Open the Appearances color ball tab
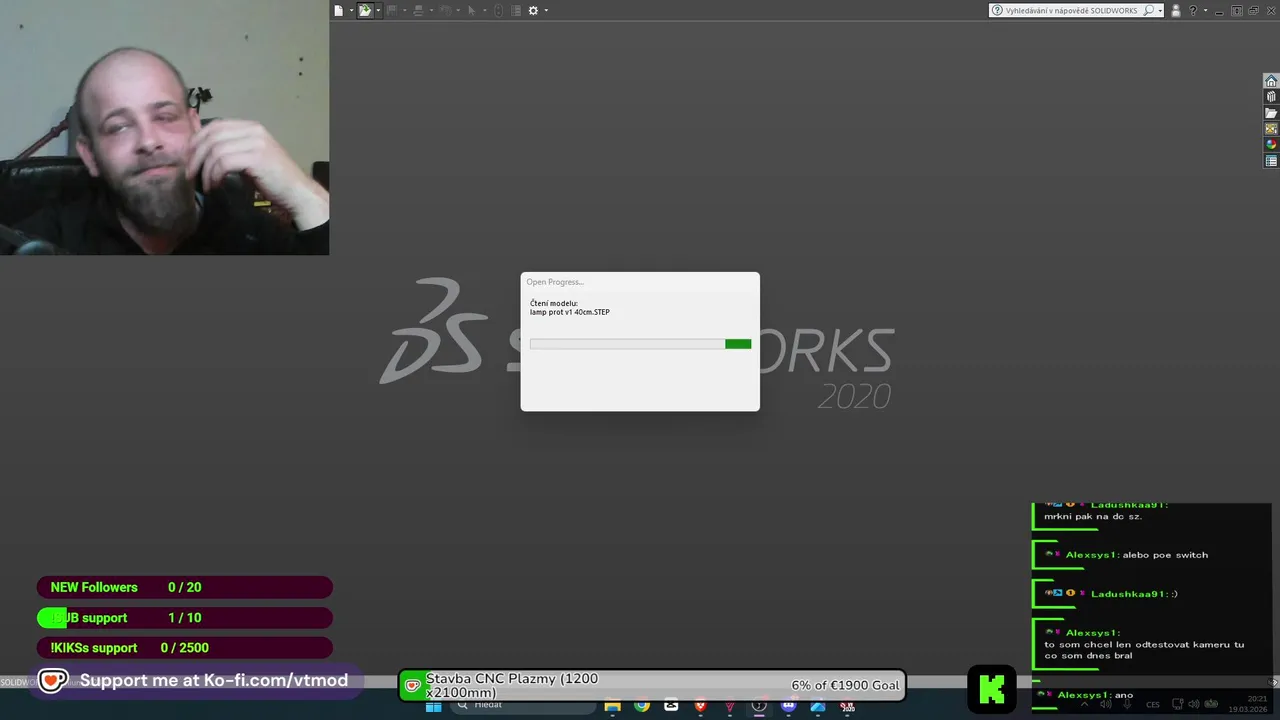 1271,145
